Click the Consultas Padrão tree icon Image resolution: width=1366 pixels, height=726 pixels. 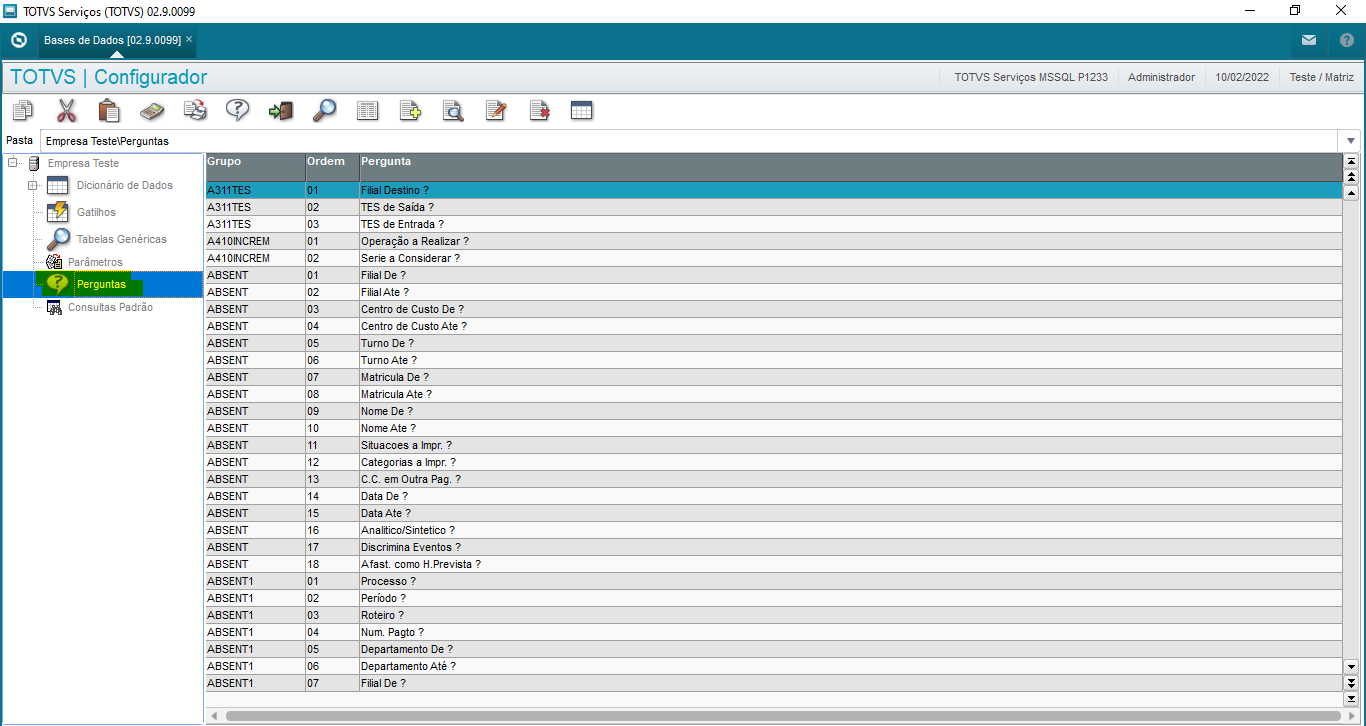(55, 307)
